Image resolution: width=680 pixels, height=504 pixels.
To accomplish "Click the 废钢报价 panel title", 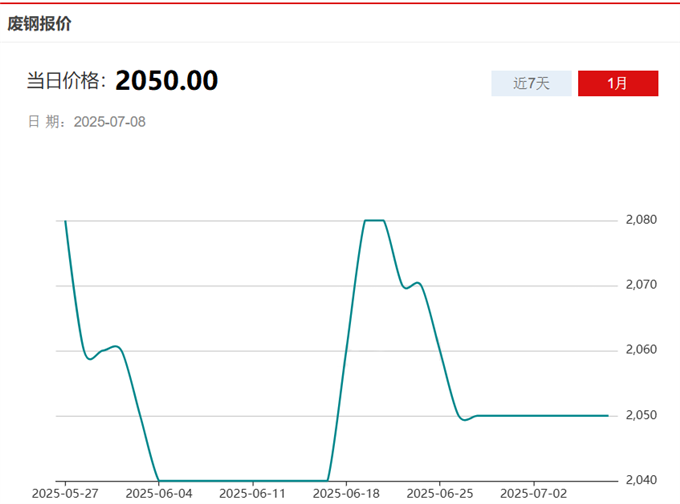I will point(40,22).
